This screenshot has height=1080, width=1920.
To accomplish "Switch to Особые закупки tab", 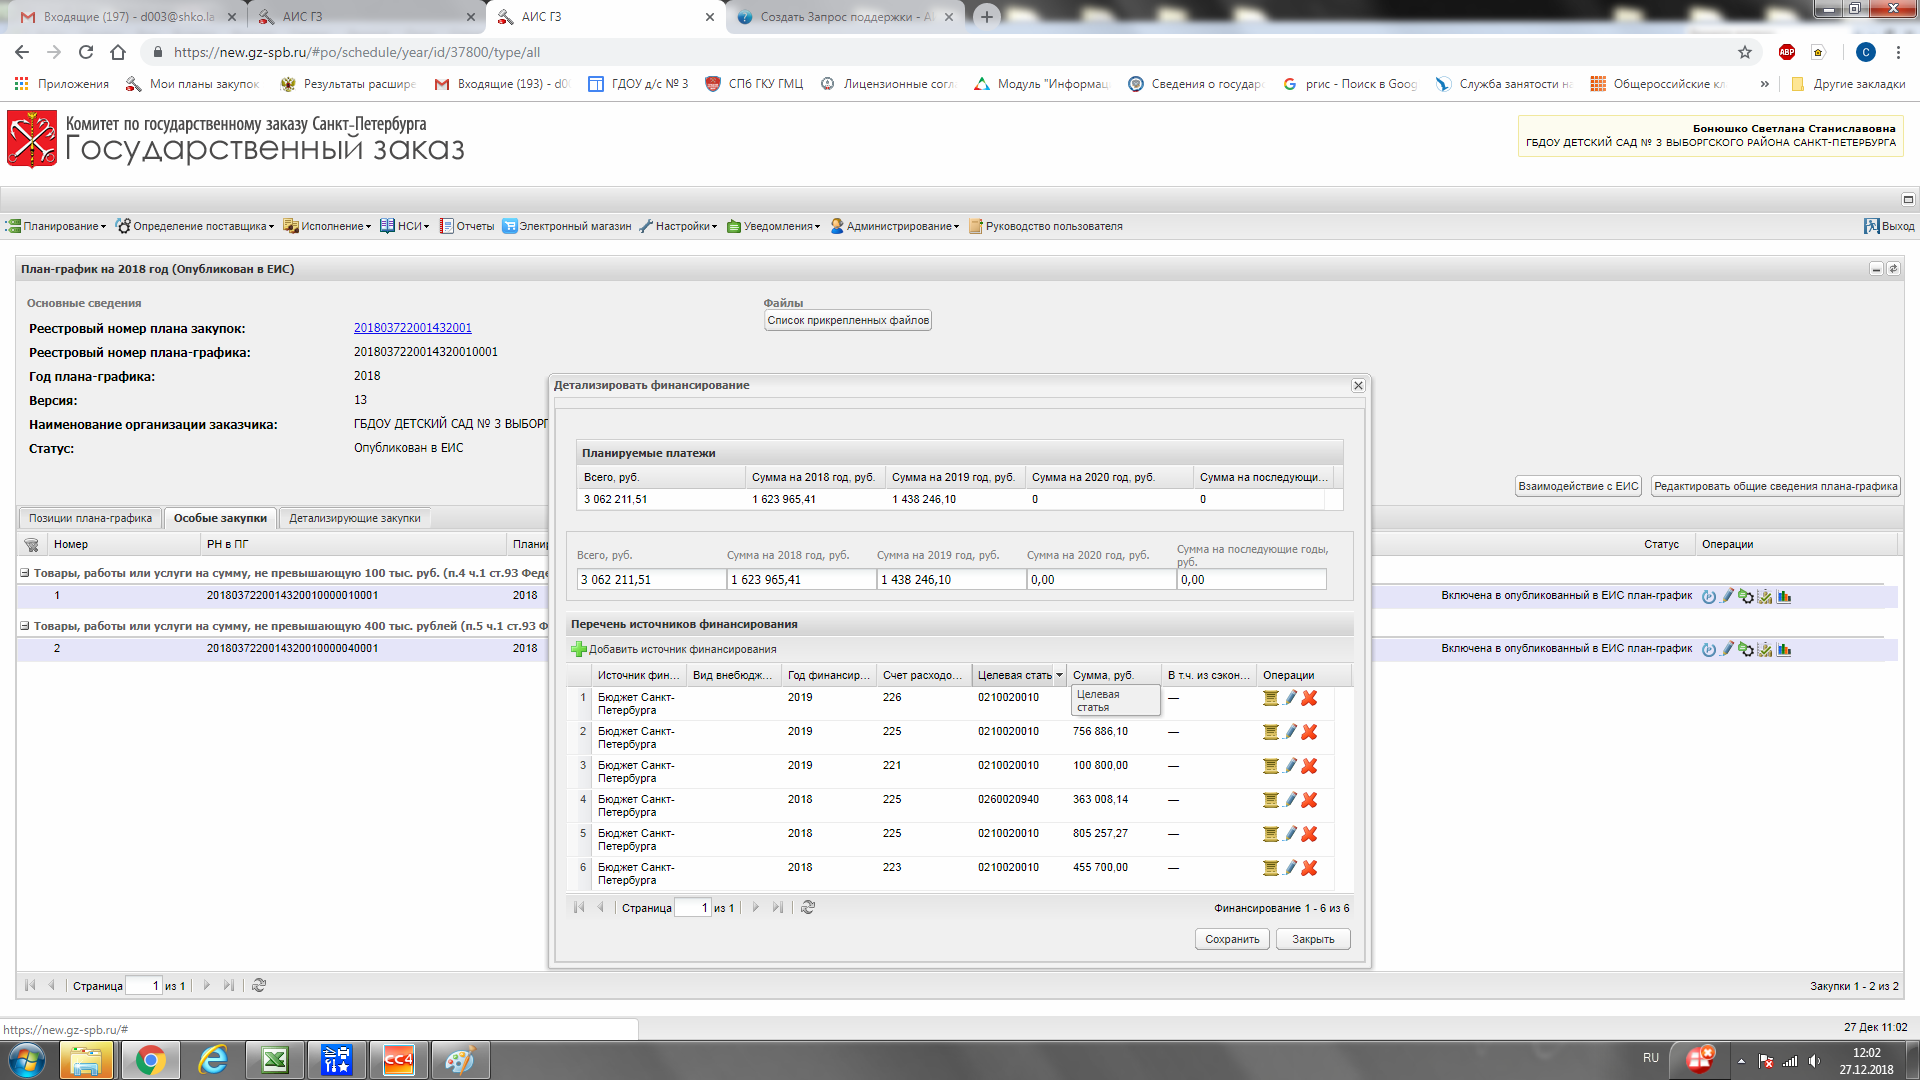I will [x=220, y=518].
